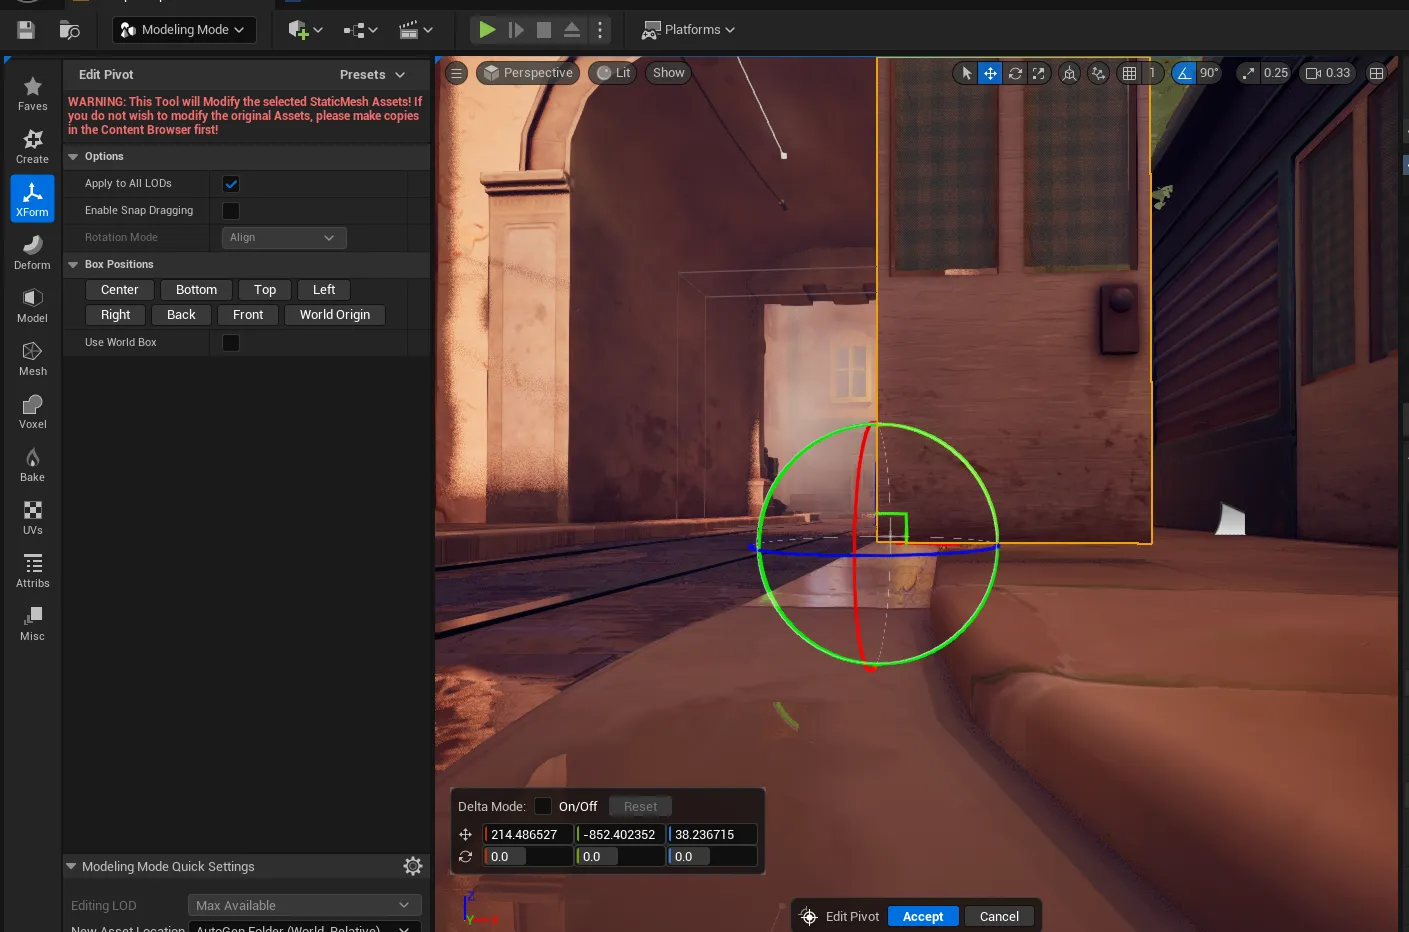Viewport: 1409px width, 932px height.
Task: Open the Presets dropdown in Edit Pivot
Action: pos(372,75)
